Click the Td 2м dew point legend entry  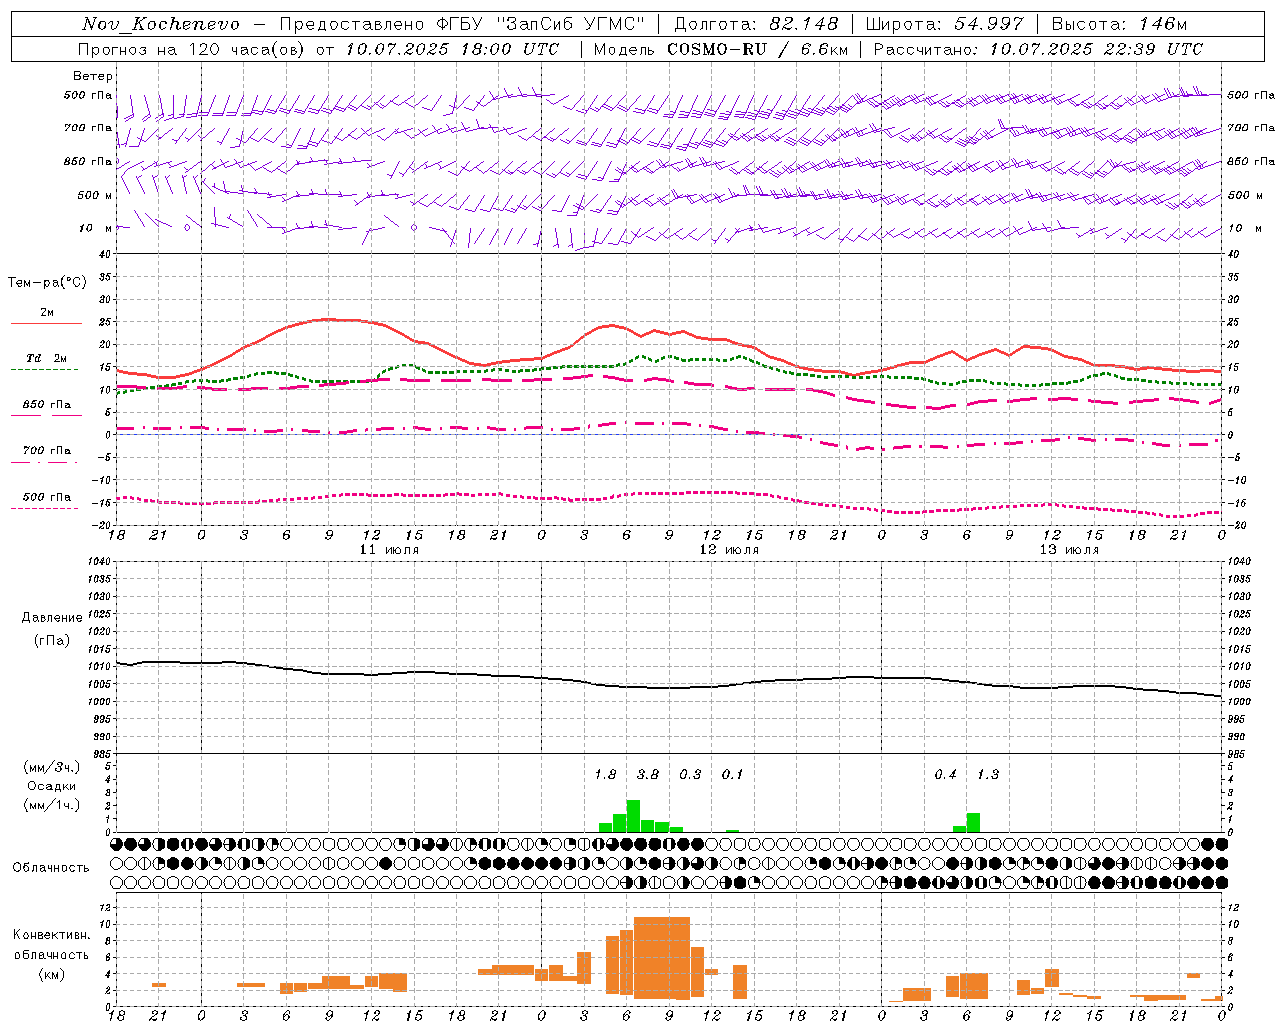pos(46,358)
